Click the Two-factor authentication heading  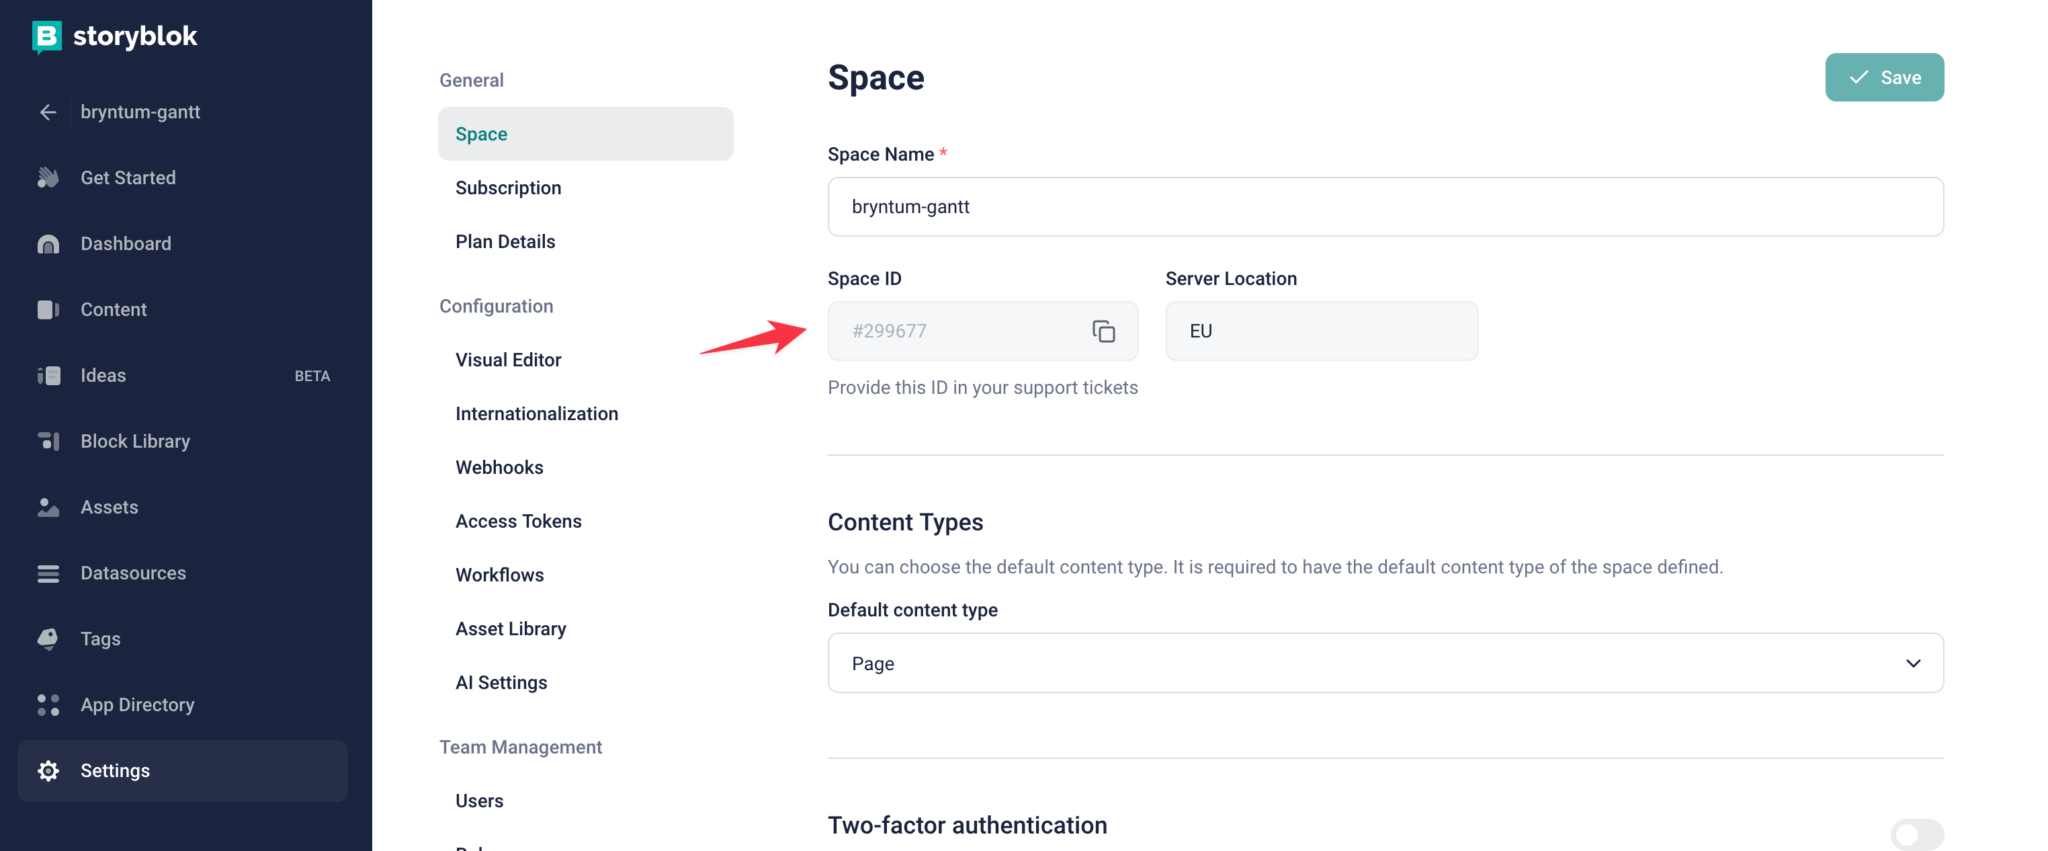pos(967,825)
